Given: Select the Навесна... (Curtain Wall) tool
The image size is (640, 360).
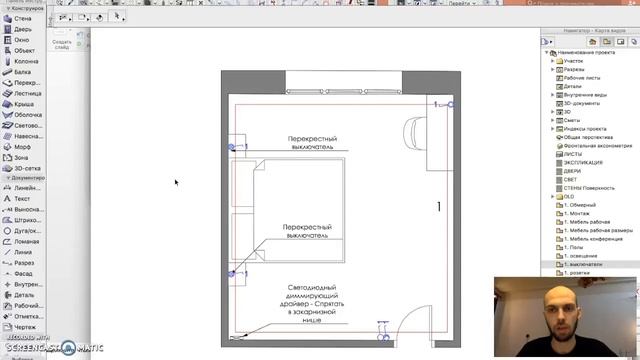Looking at the screenshot, I should click(x=22, y=136).
